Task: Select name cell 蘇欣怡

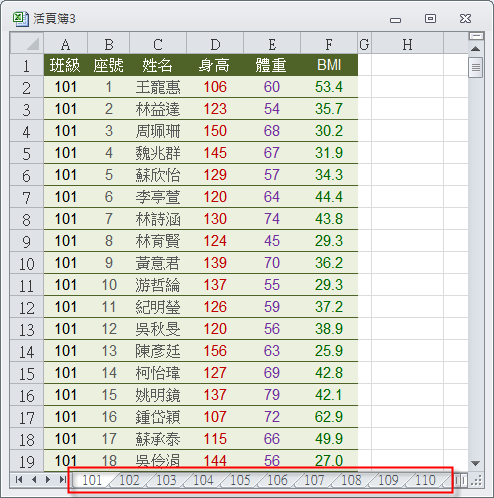Action: (158, 175)
